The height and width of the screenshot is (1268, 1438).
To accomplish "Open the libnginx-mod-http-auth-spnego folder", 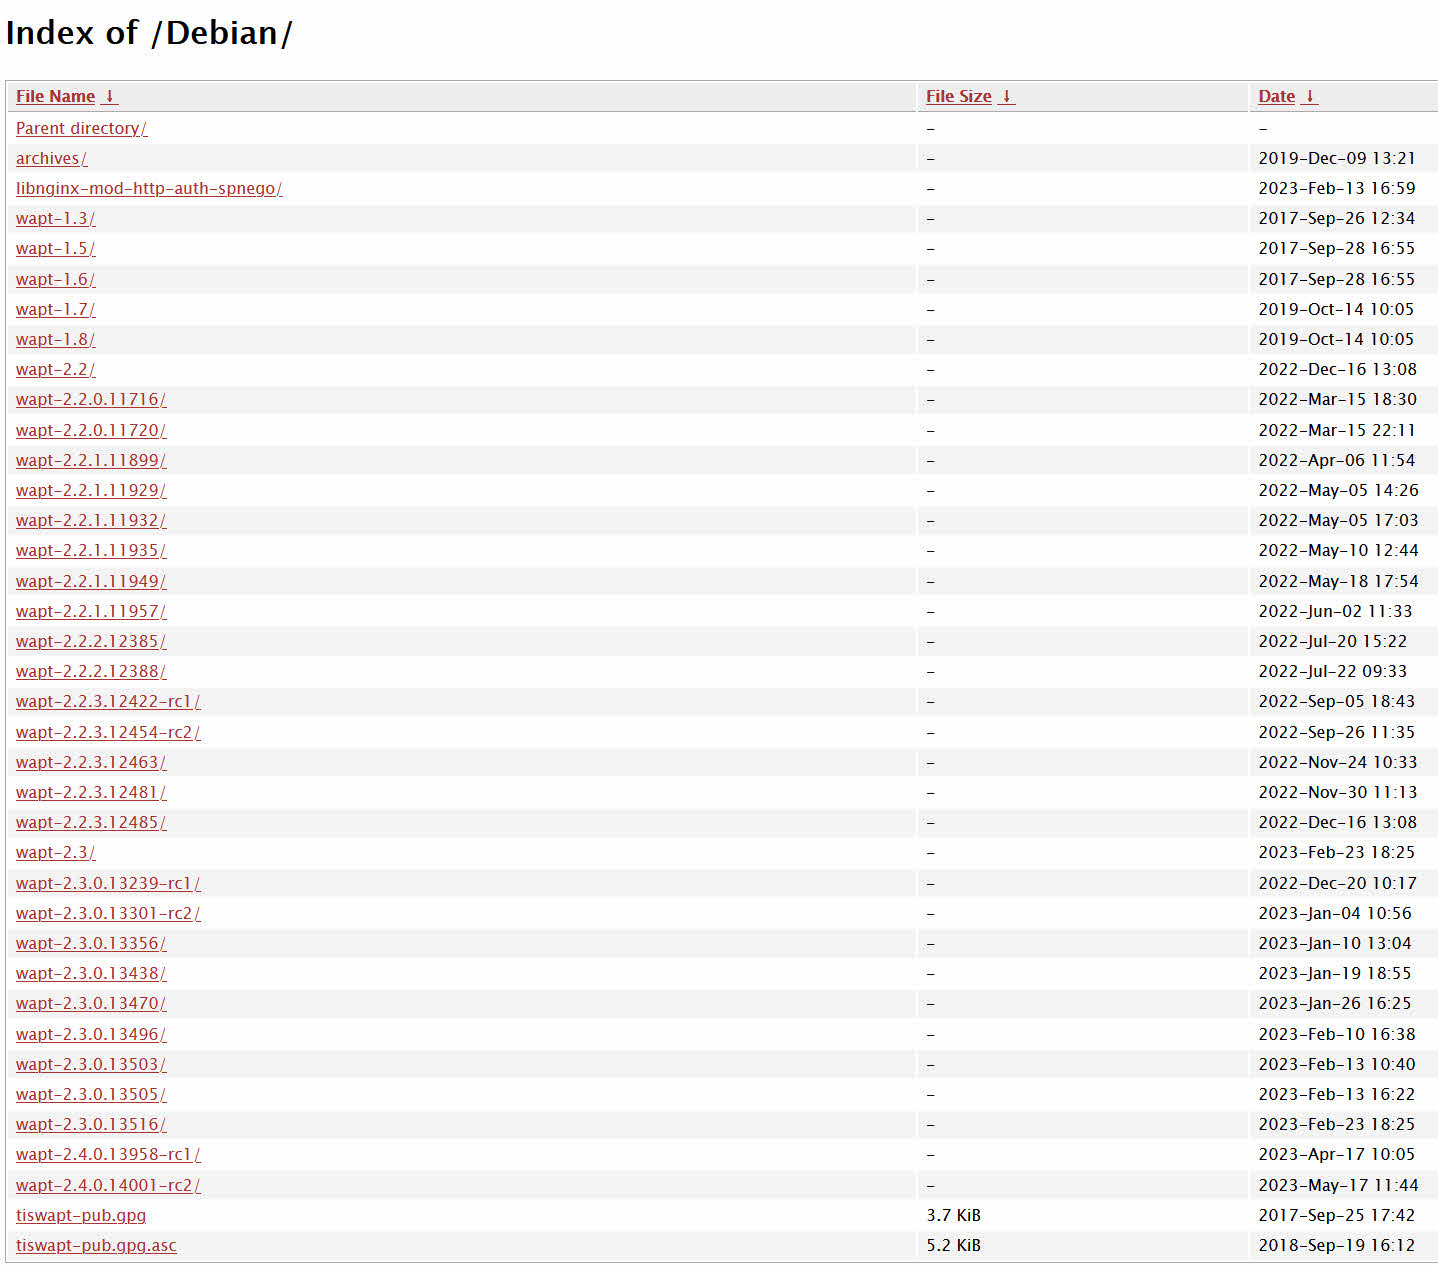I will pyautogui.click(x=149, y=188).
